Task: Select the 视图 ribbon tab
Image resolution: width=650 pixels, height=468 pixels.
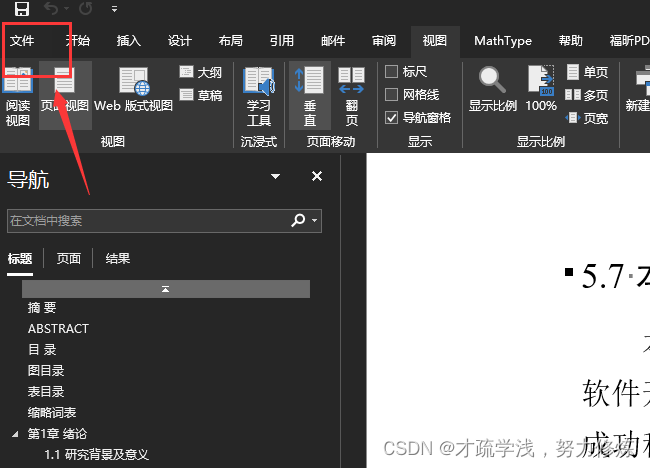Action: 435,41
